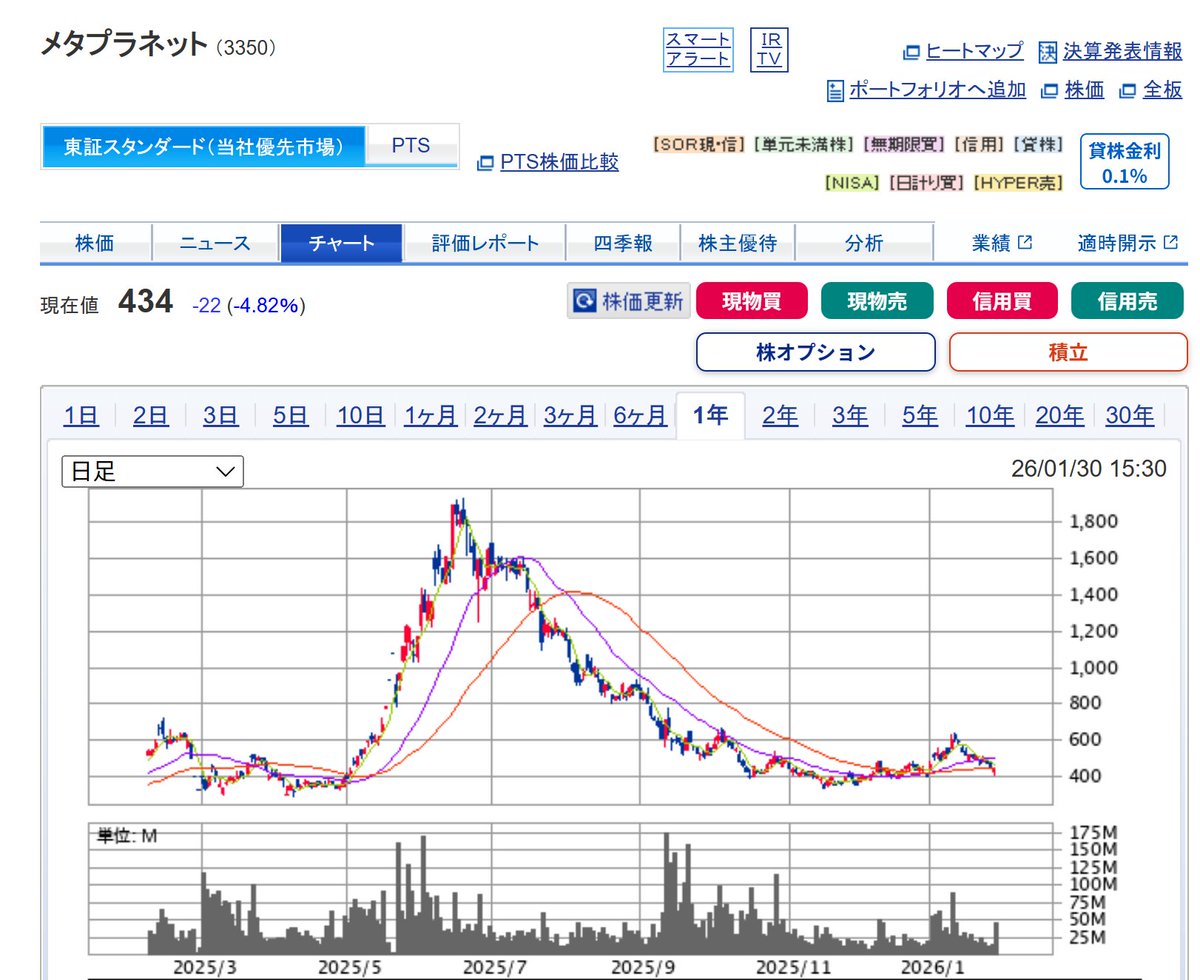Click the 株オプション button
This screenshot has width=1200, height=980.
[x=816, y=352]
